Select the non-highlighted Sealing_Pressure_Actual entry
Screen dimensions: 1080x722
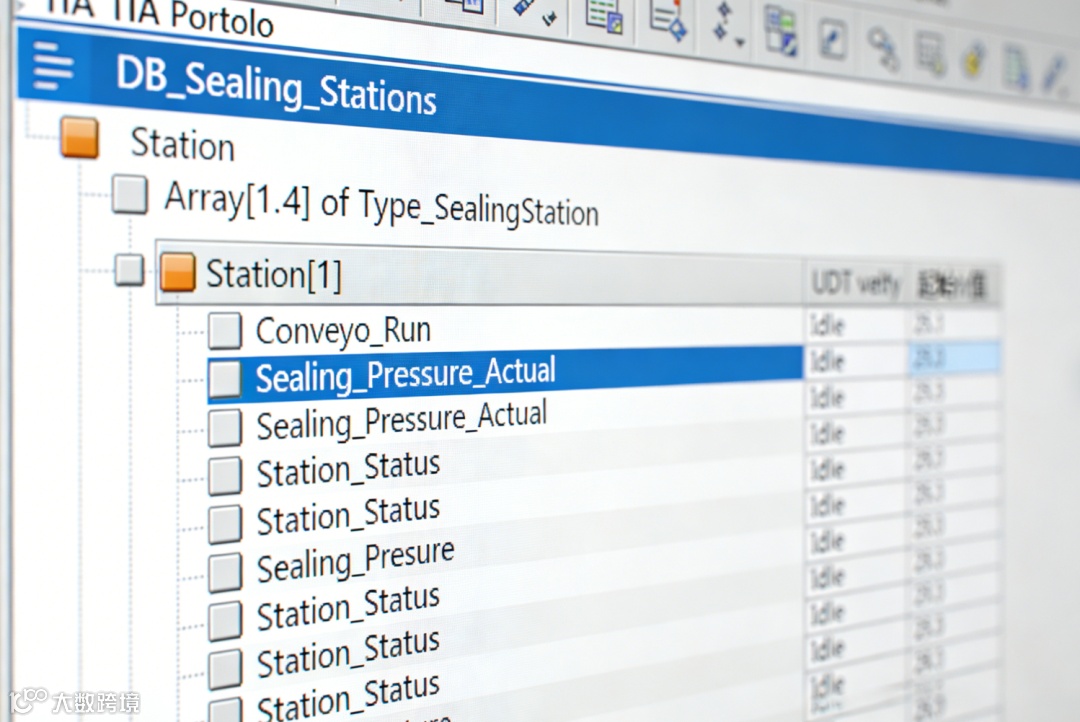(x=402, y=421)
